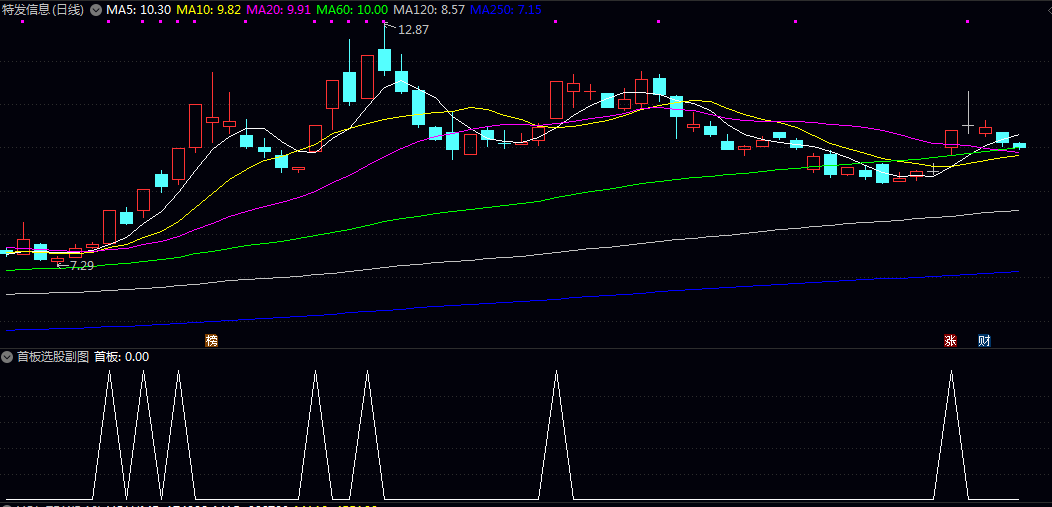Click the green MA60 indicator label
The image size is (1052, 507).
pyautogui.click(x=352, y=9)
